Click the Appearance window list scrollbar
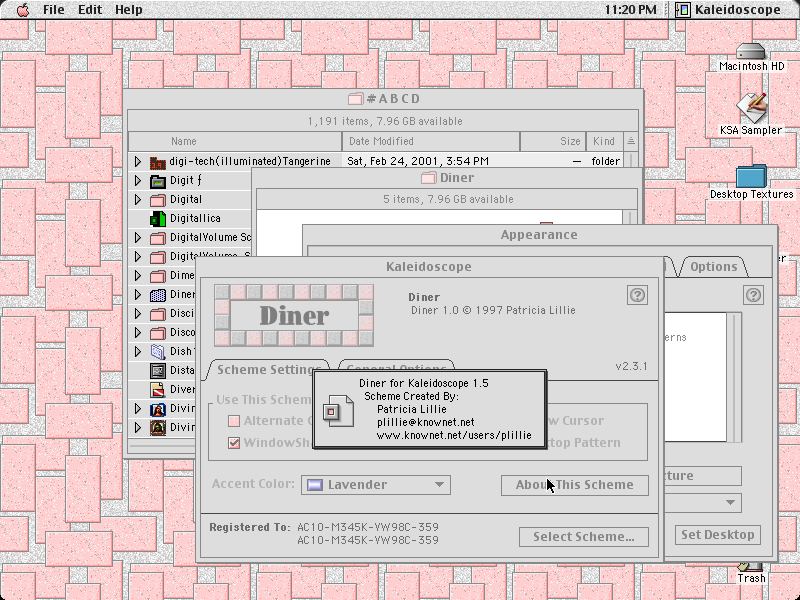This screenshot has width=800, height=600. tap(735, 378)
